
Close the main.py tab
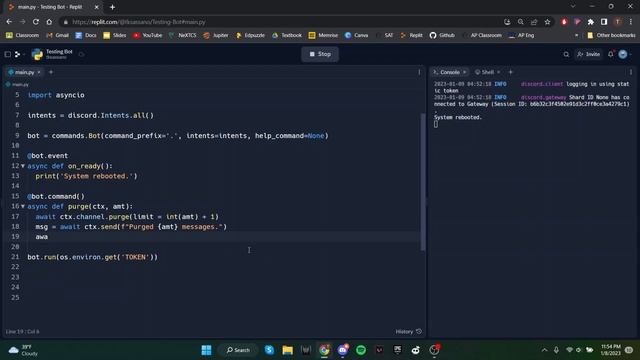point(39,72)
